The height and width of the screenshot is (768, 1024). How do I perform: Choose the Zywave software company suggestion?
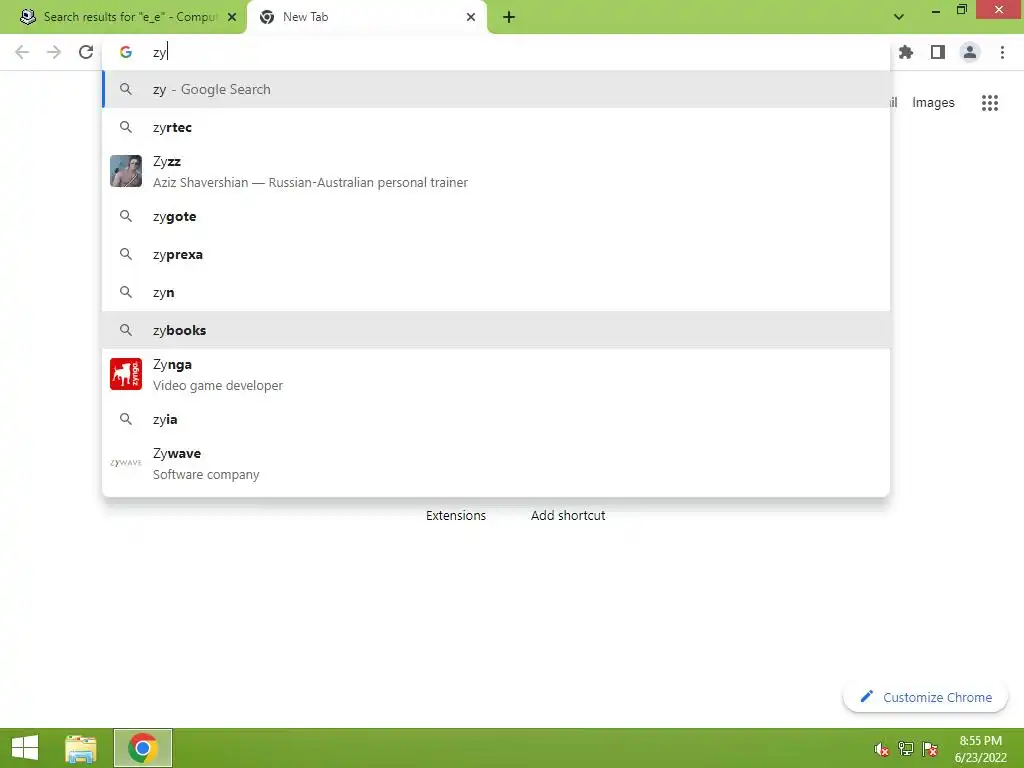(x=496, y=464)
